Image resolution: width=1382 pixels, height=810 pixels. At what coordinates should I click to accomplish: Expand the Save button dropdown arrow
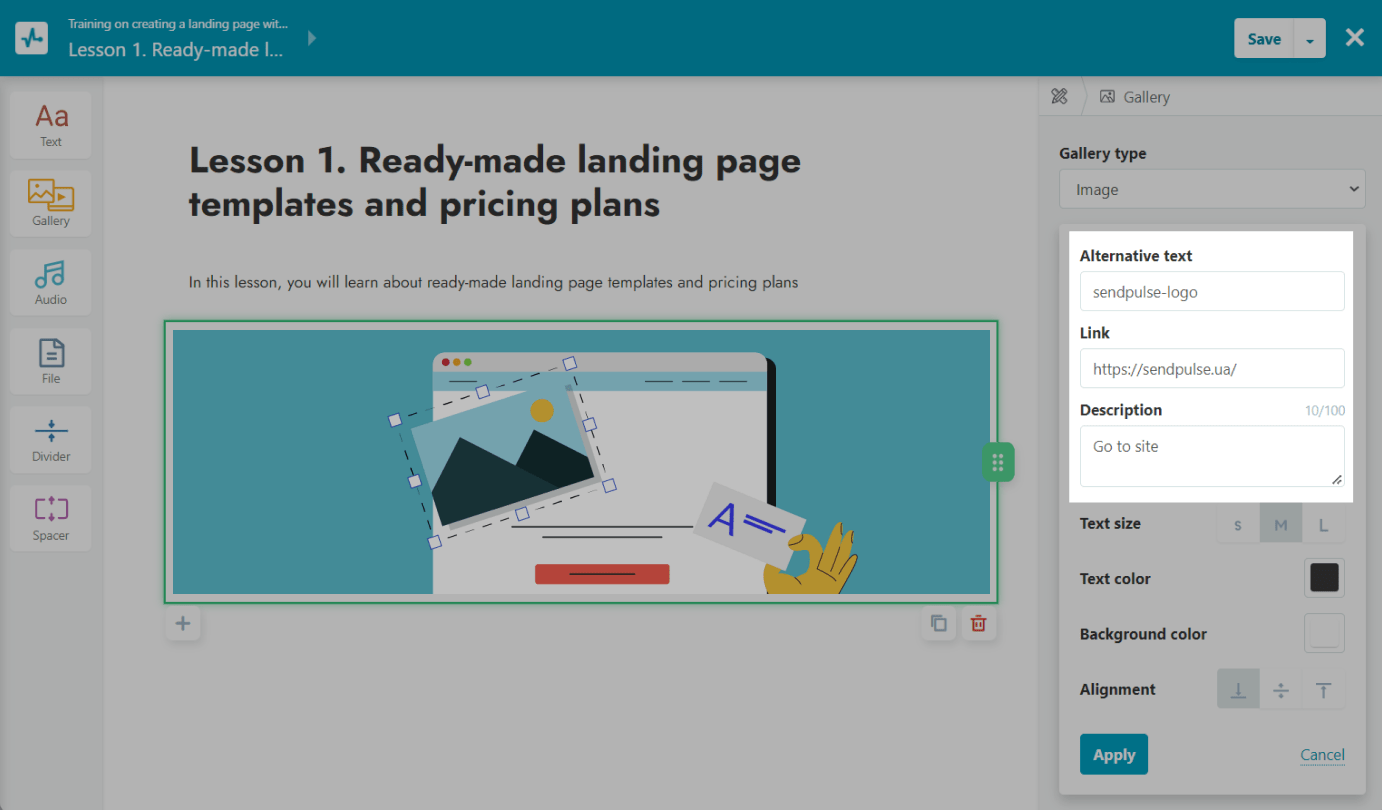(x=1310, y=40)
